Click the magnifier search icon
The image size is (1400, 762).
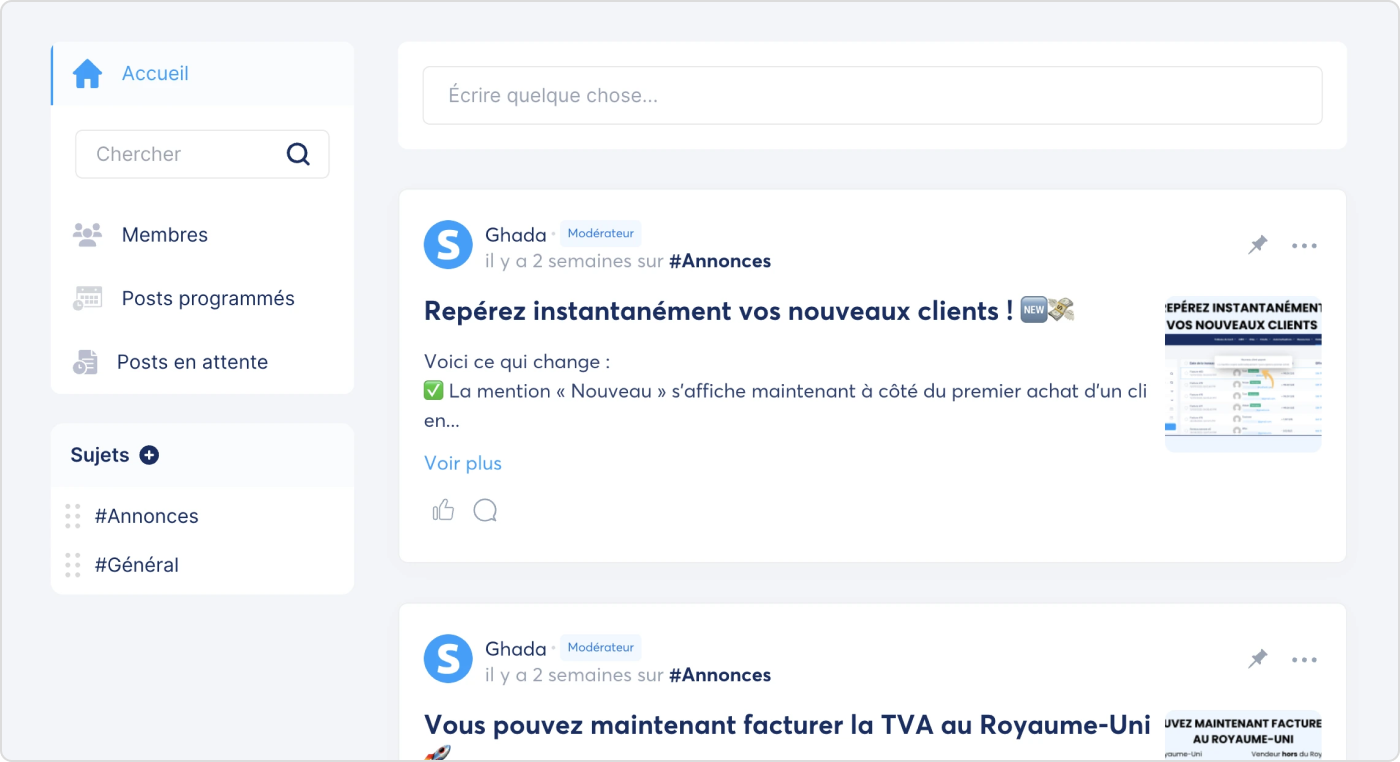[298, 154]
